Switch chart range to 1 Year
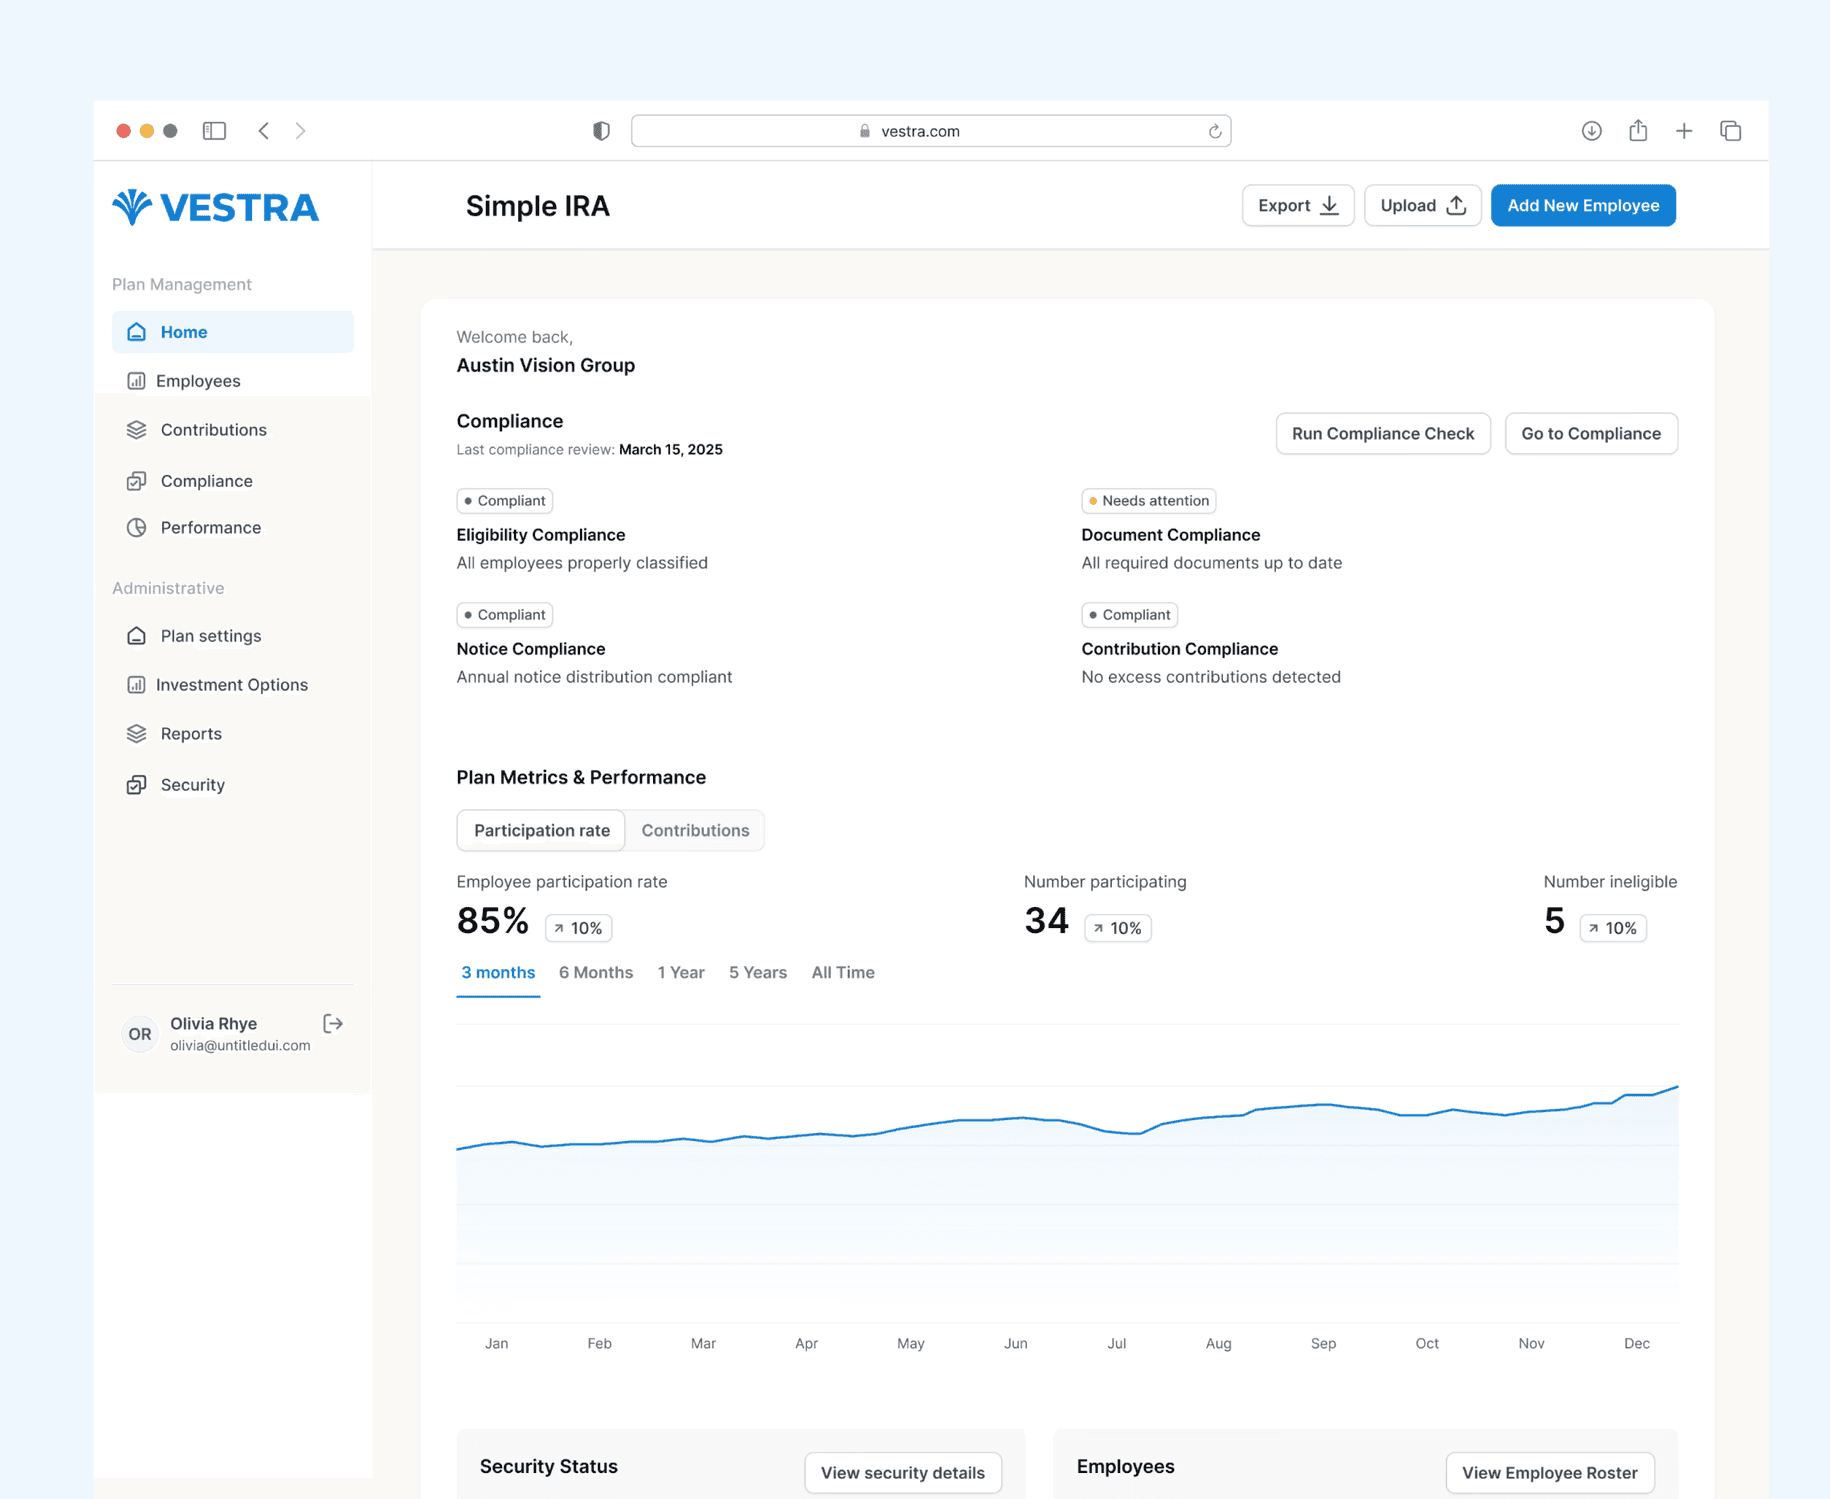Viewport: 1830px width, 1499px height. click(681, 973)
